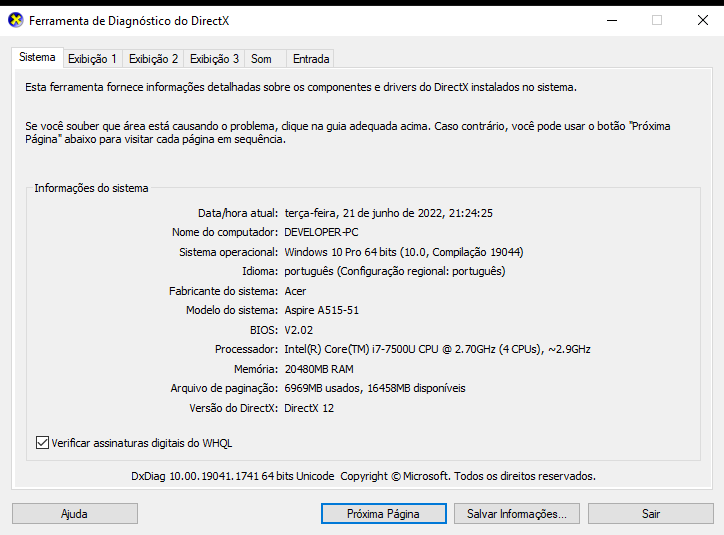Click the DxDiag version copyright text
This screenshot has width=724, height=535.
click(369, 476)
